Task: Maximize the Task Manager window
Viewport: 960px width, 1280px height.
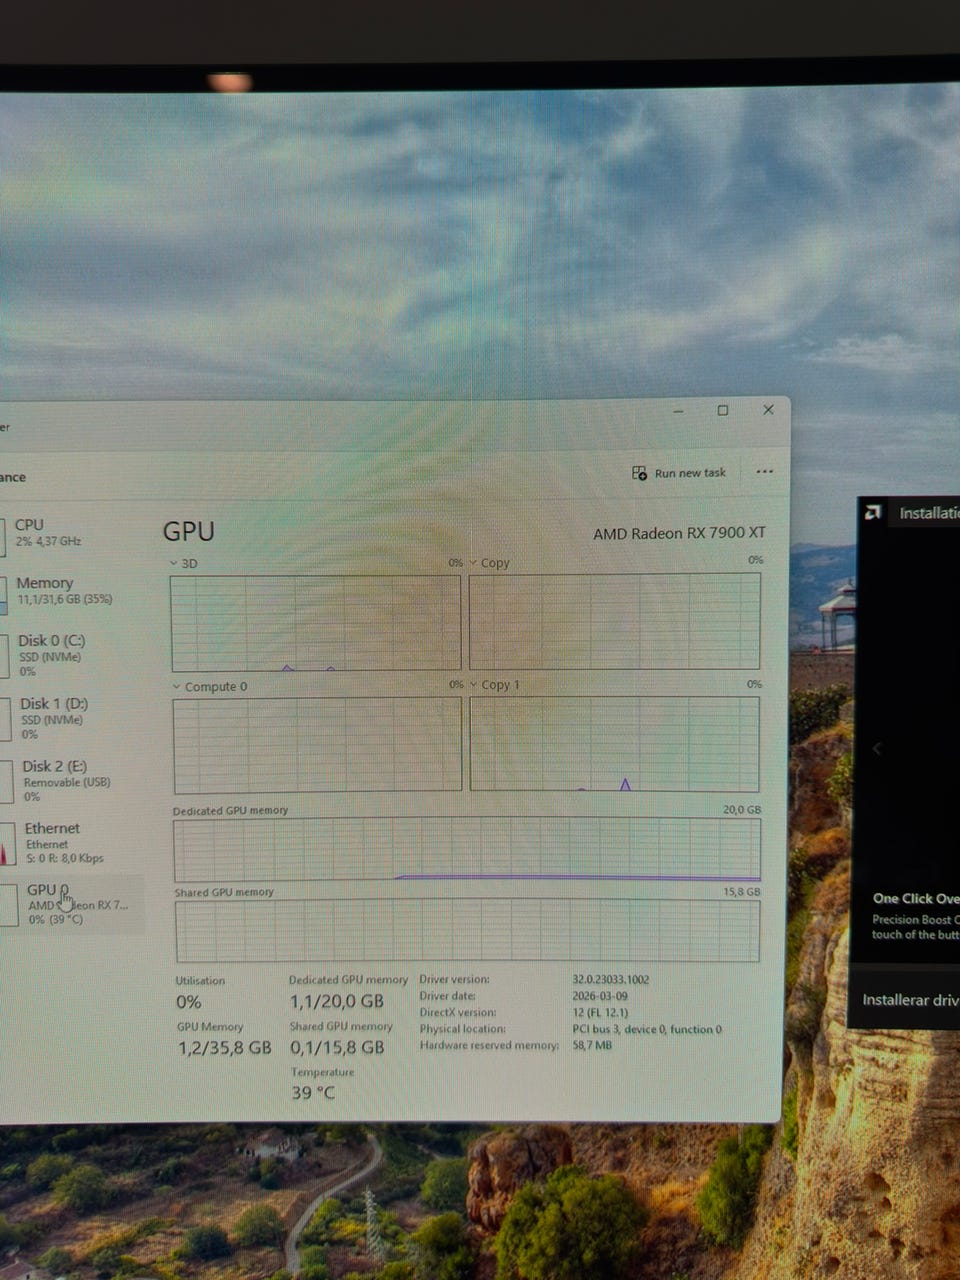Action: [723, 410]
